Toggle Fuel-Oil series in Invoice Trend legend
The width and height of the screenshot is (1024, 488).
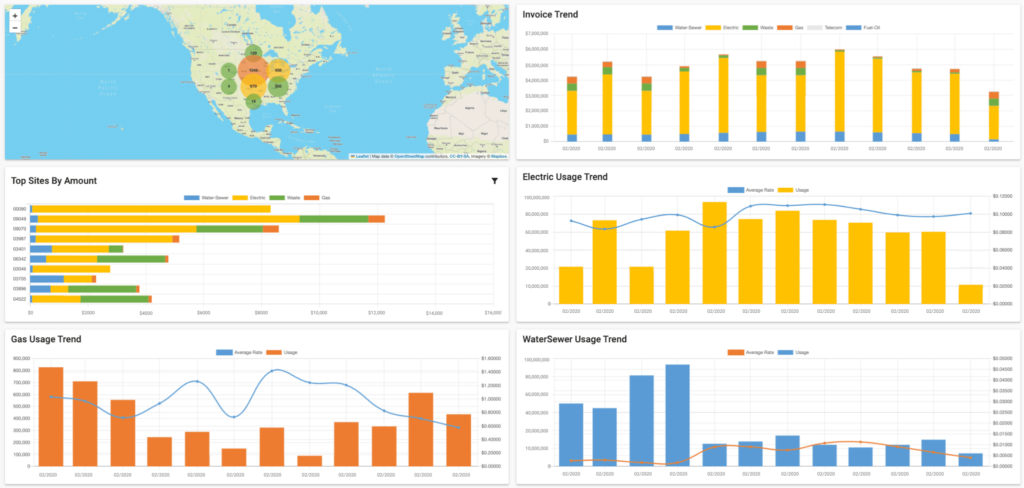click(864, 27)
